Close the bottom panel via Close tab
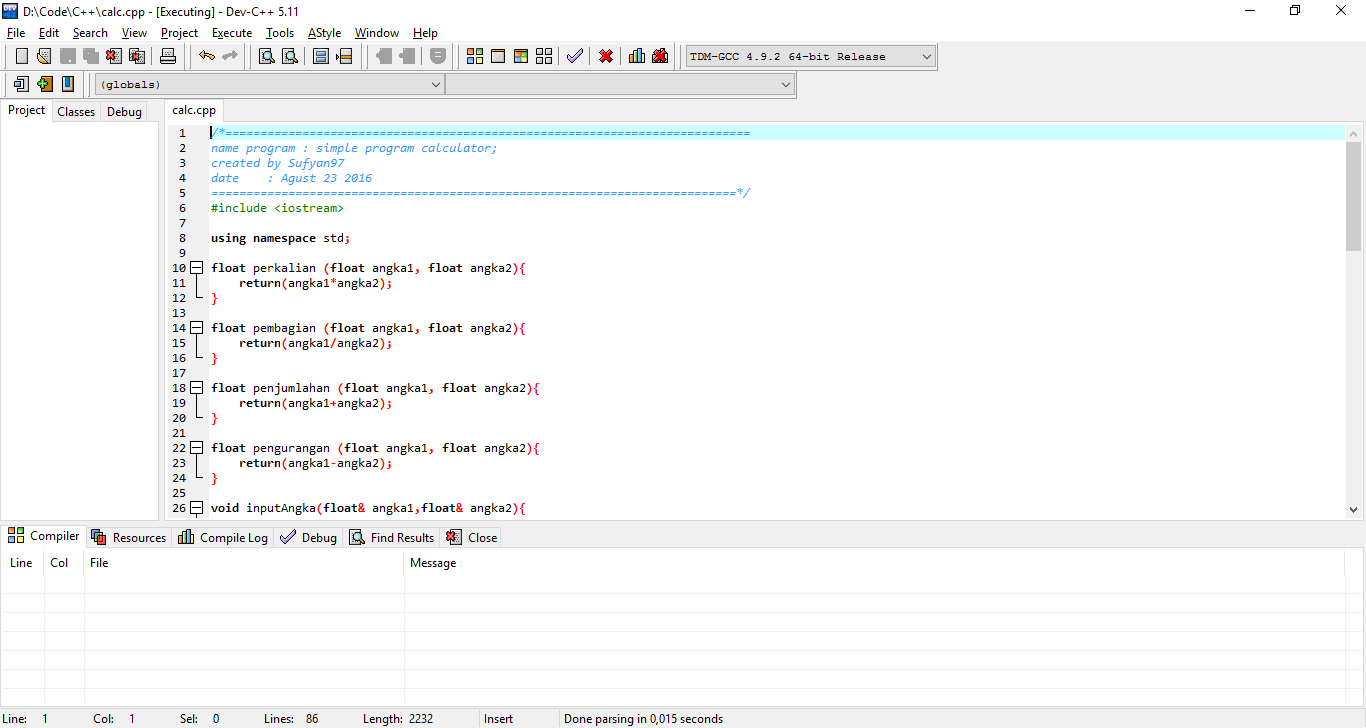The width and height of the screenshot is (1366, 728). (472, 537)
